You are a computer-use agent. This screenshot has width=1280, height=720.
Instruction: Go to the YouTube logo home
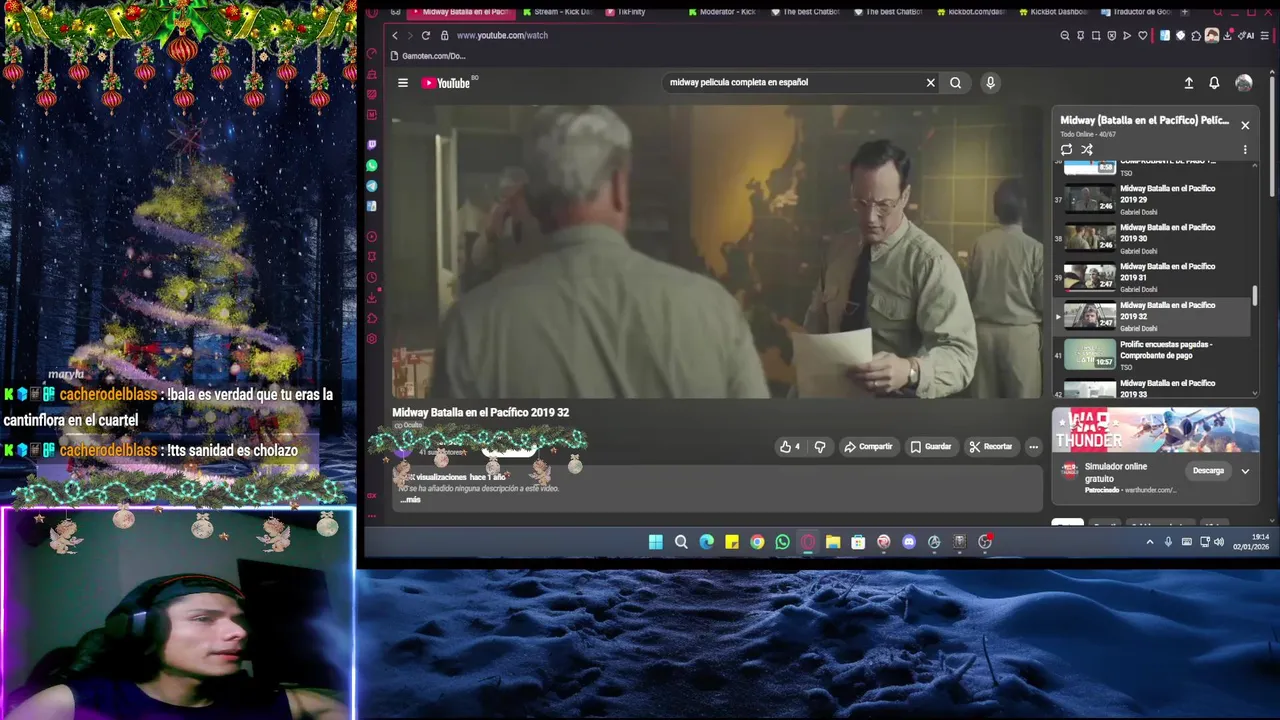click(x=446, y=83)
